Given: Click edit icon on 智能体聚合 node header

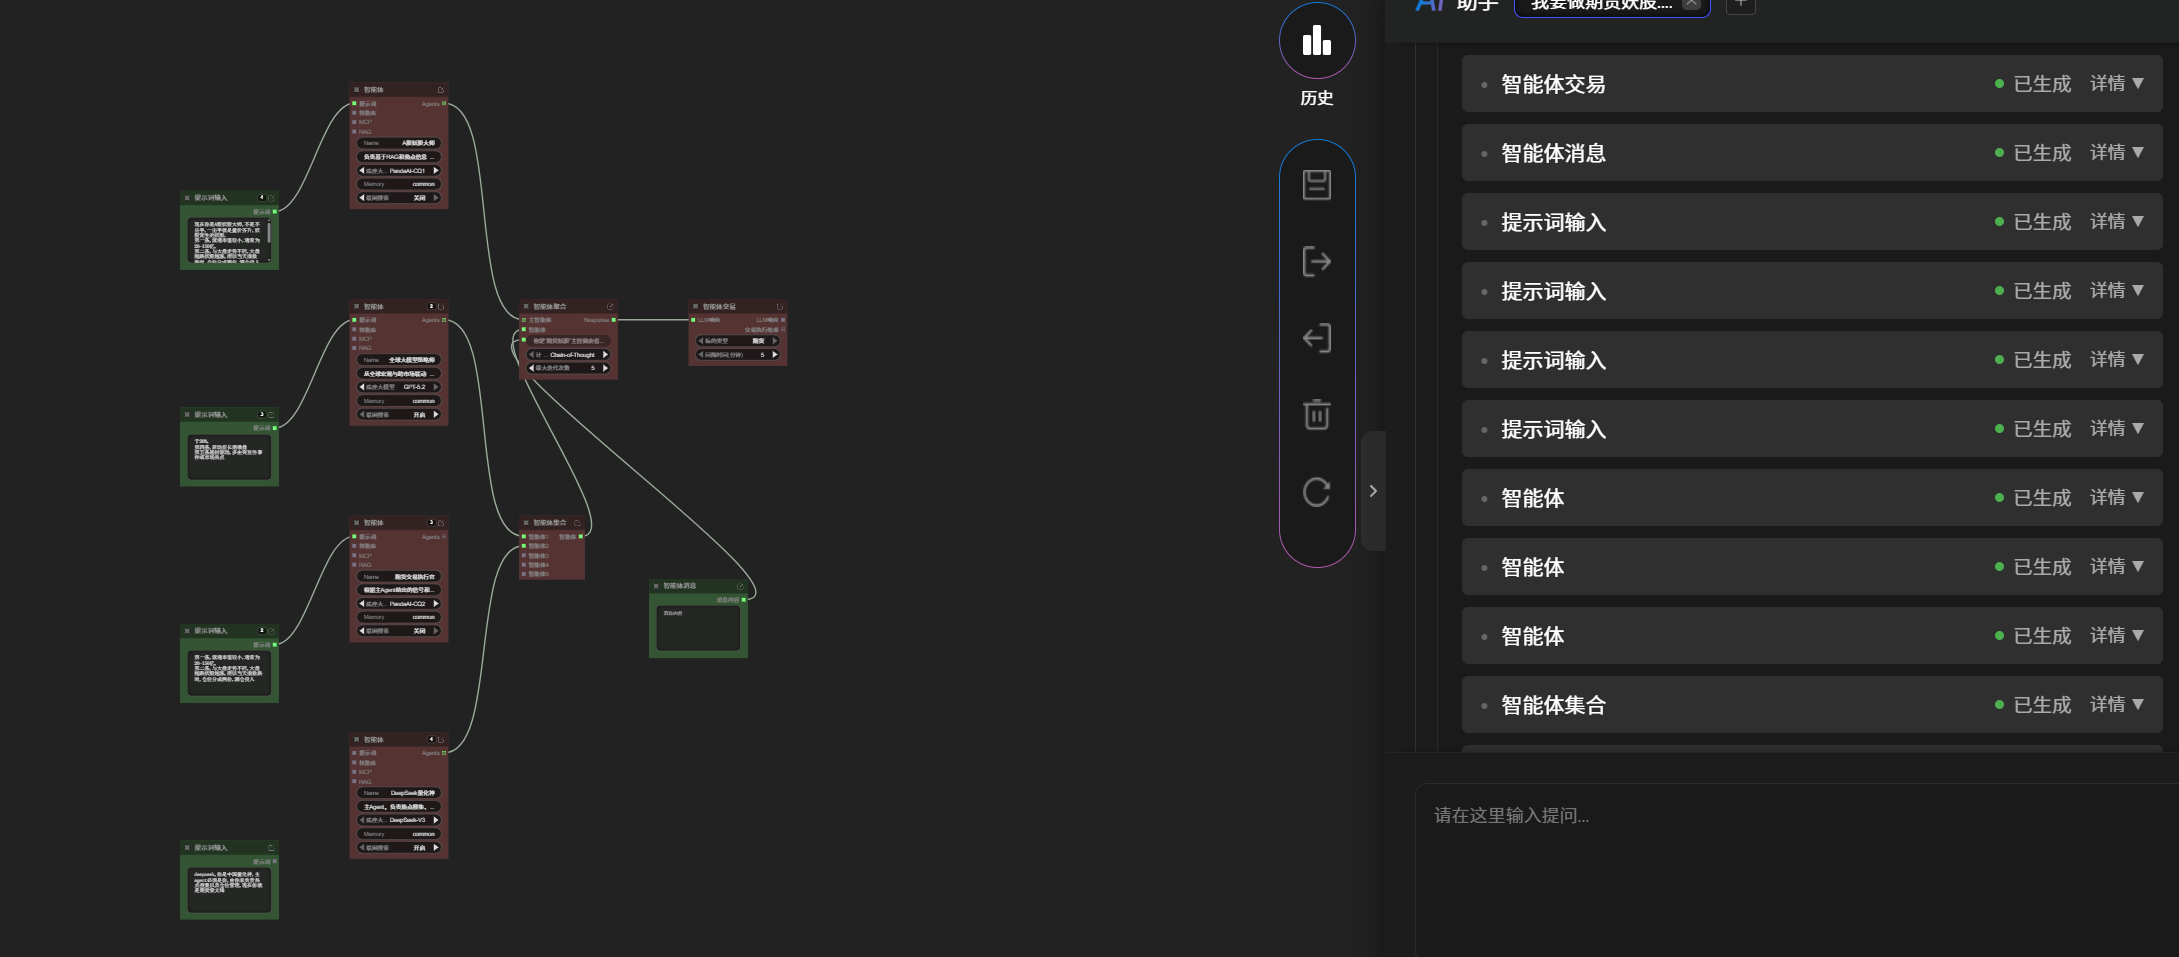Looking at the screenshot, I should pos(610,307).
